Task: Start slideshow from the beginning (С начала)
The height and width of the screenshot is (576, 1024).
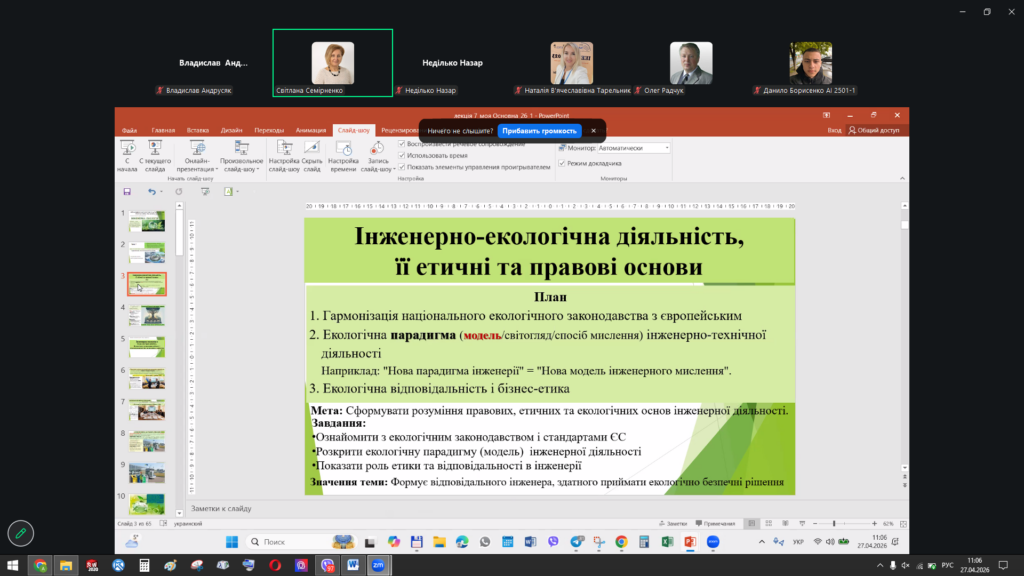Action: tap(127, 155)
